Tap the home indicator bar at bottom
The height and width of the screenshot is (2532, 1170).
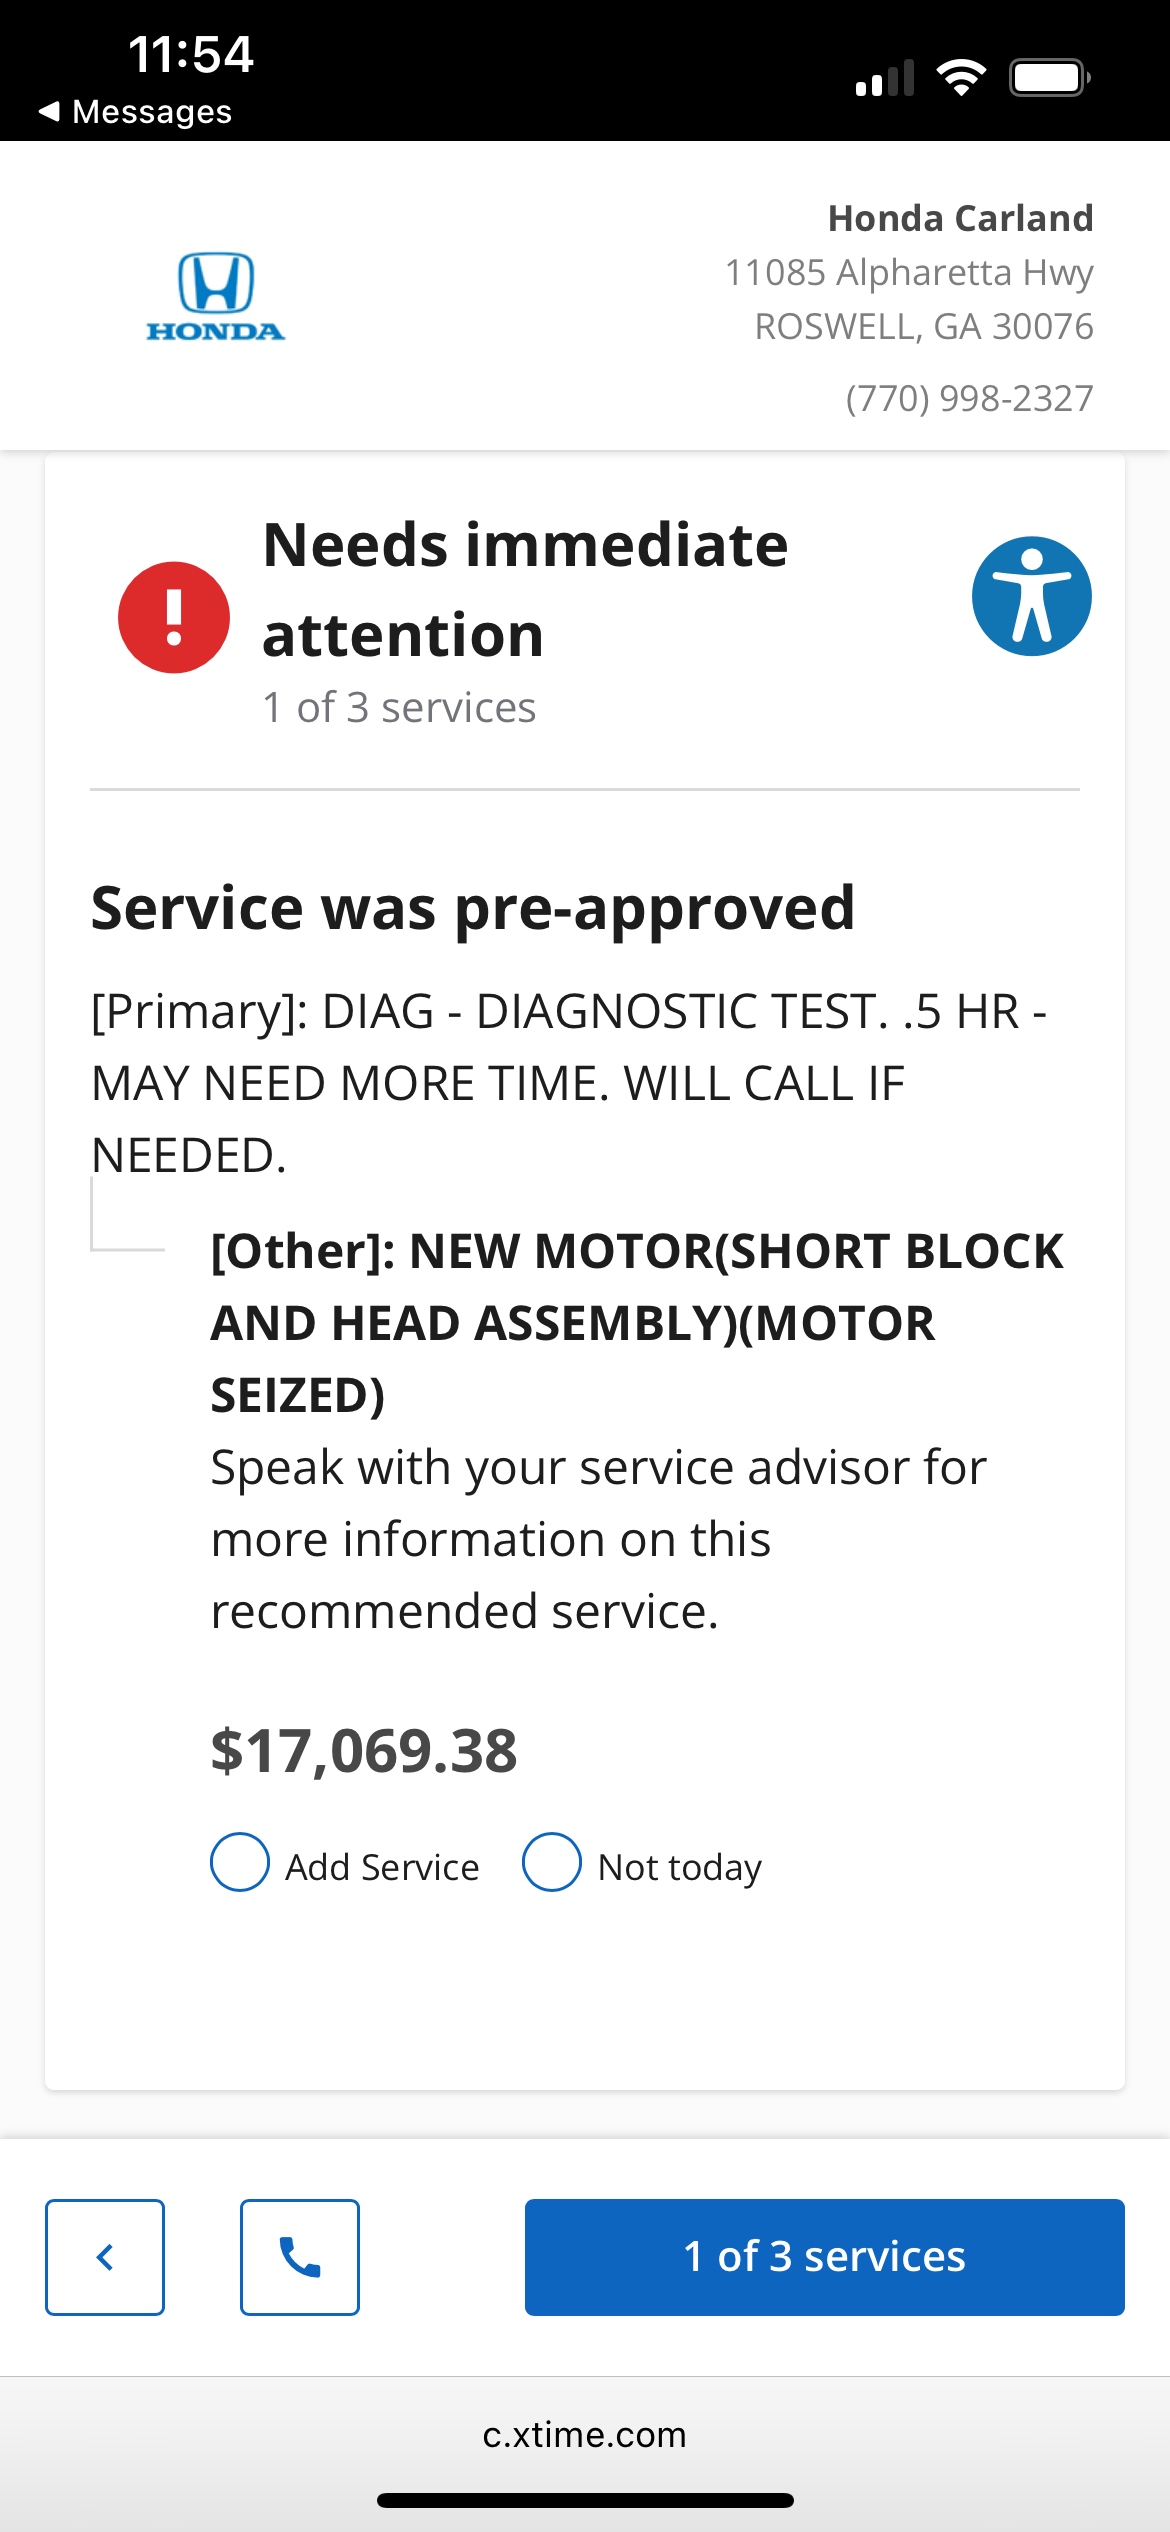[x=585, y=2500]
